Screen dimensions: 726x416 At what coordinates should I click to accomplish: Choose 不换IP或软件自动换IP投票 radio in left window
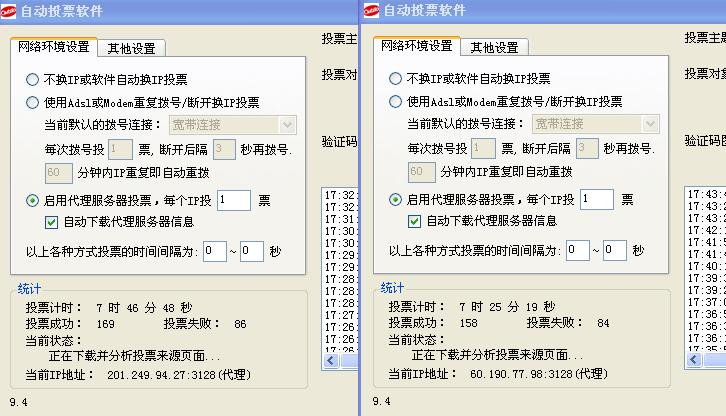tap(33, 79)
